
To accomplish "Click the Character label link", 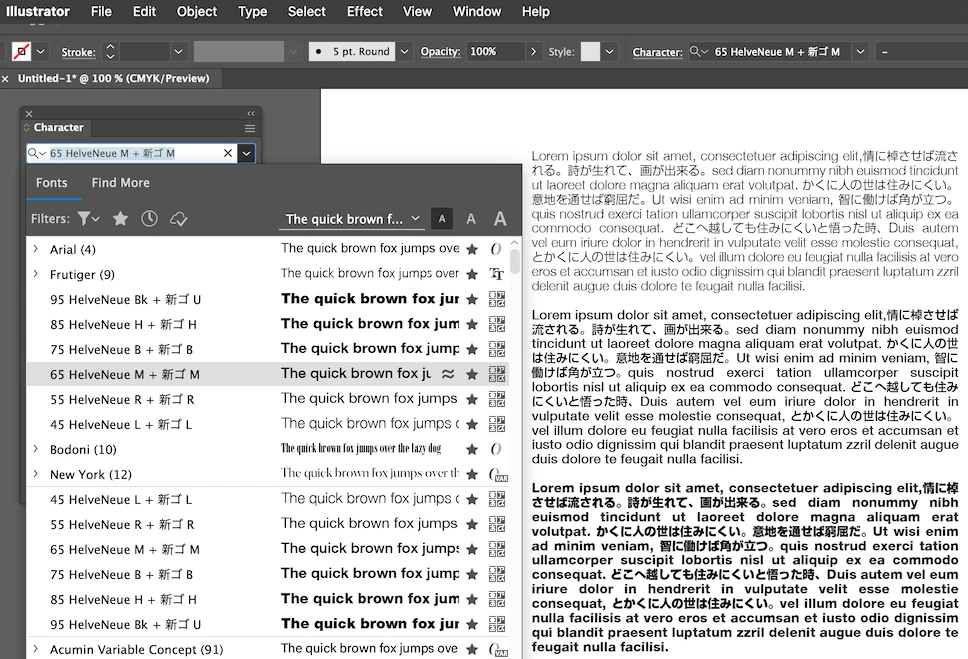I will [x=657, y=52].
